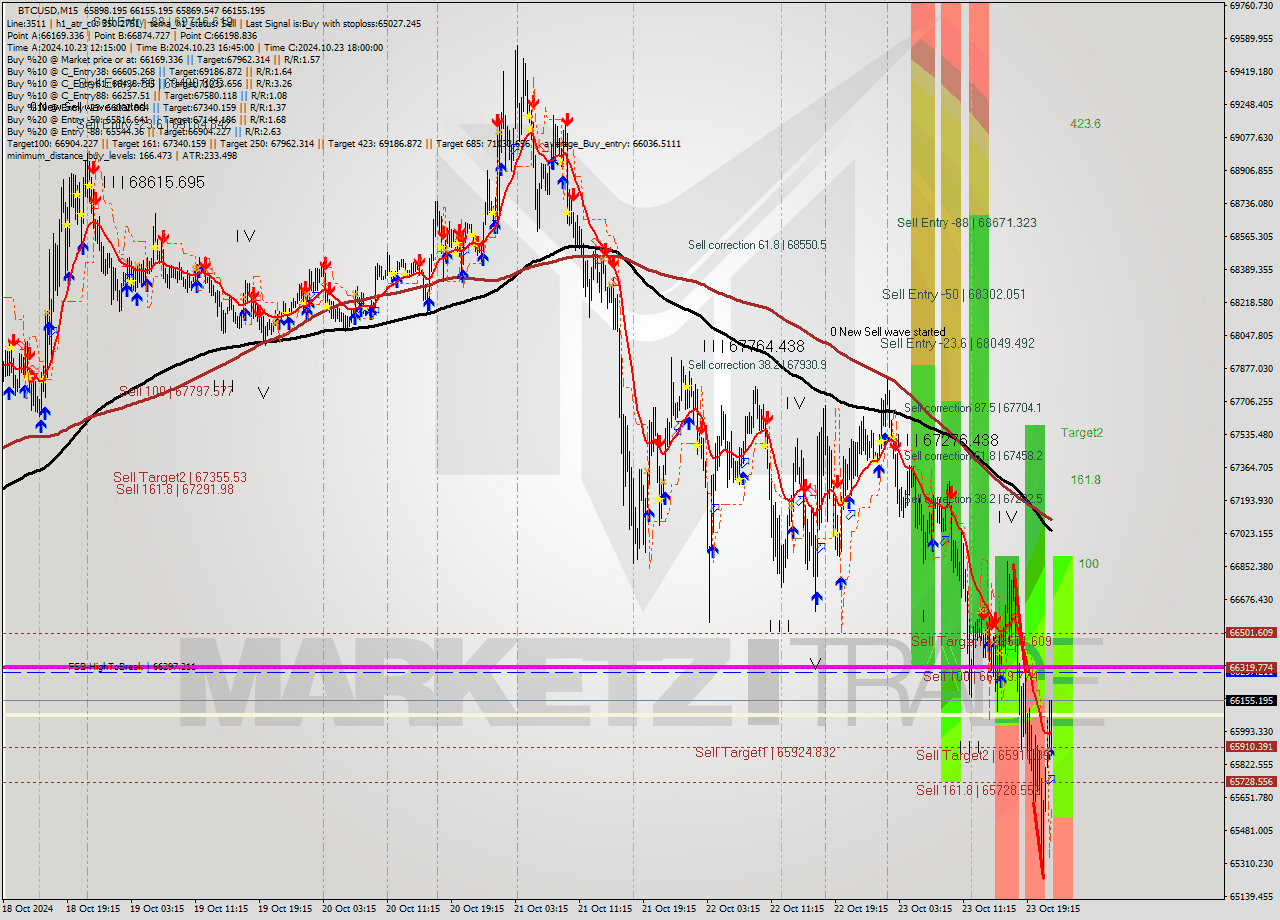This screenshot has height=920, width=1280.
Task: Click the 66501.609 price tag on axis
Action: click(1251, 633)
